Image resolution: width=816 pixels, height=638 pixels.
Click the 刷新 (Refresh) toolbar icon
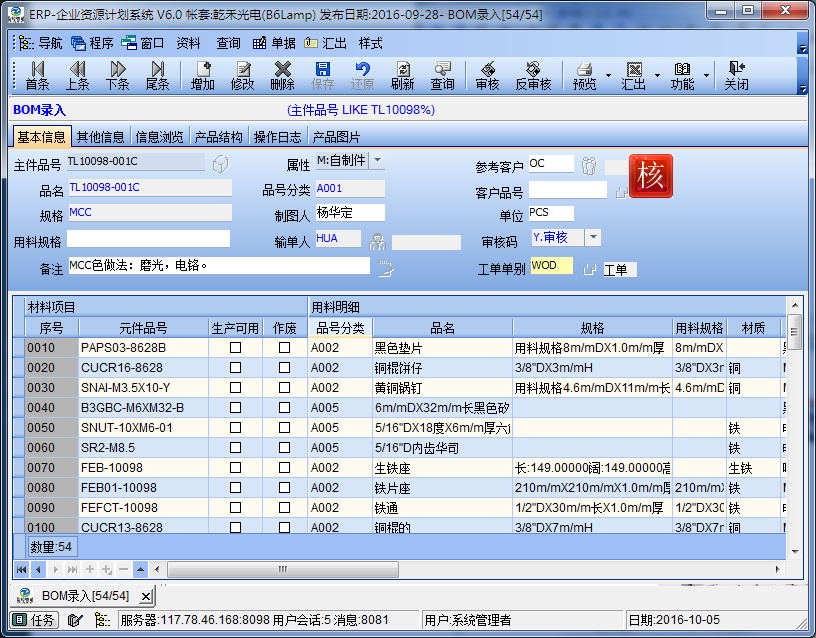(402, 75)
